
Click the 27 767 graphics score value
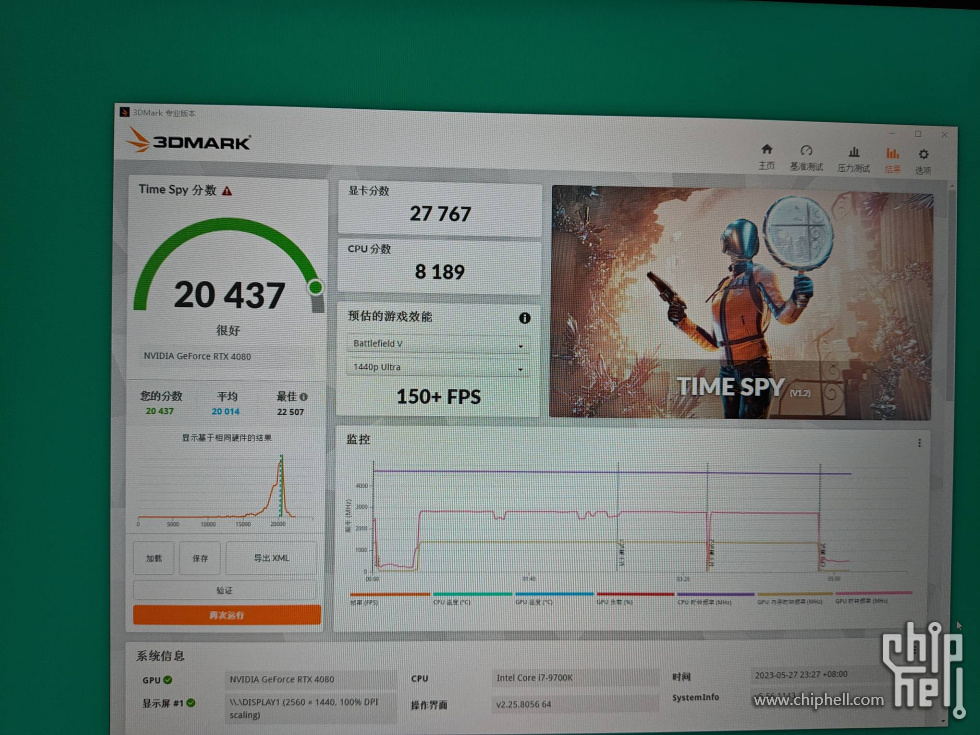tap(440, 214)
